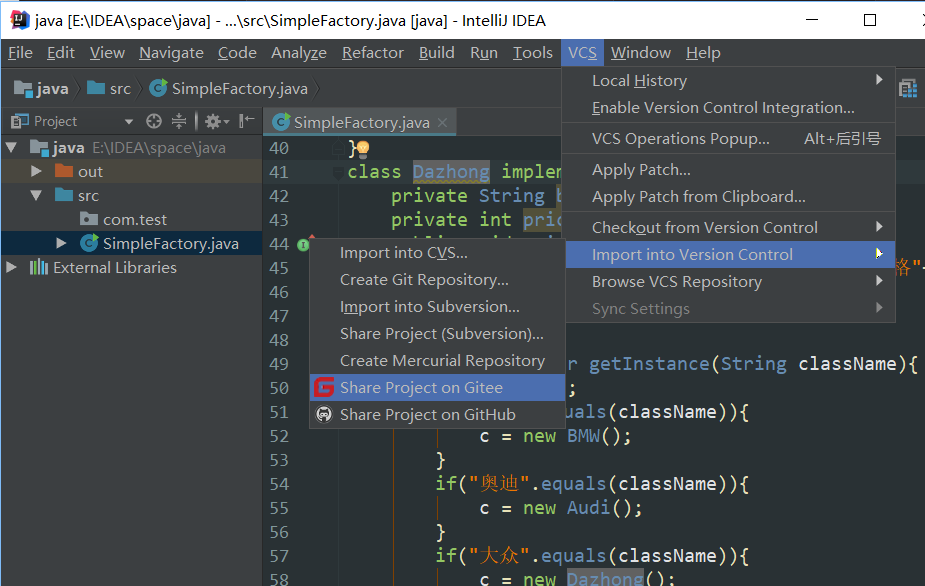The height and width of the screenshot is (586, 925).
Task: Click the class icon on SimpleFactory.java tab
Action: (x=281, y=122)
